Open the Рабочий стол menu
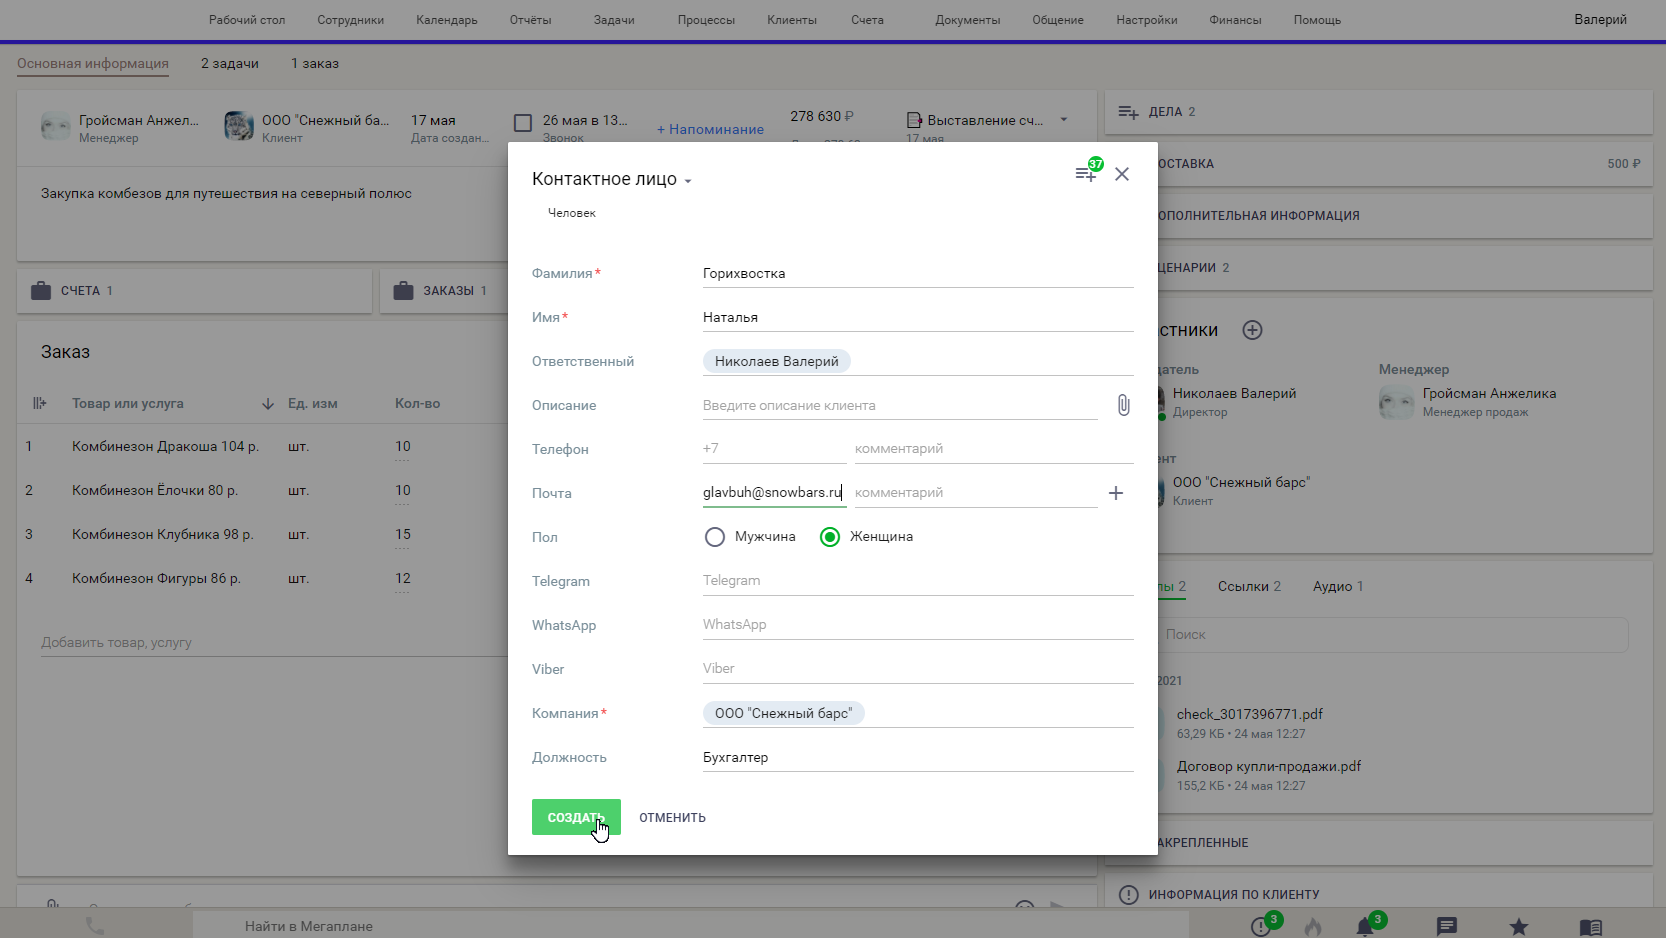This screenshot has height=938, width=1666. tap(247, 20)
